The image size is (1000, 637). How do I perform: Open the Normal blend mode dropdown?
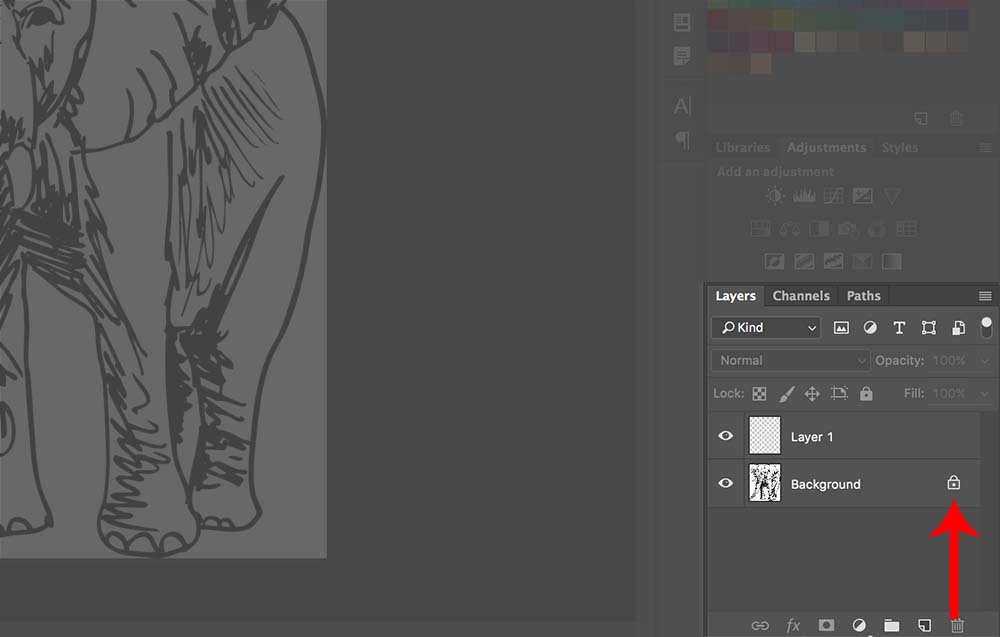791,361
